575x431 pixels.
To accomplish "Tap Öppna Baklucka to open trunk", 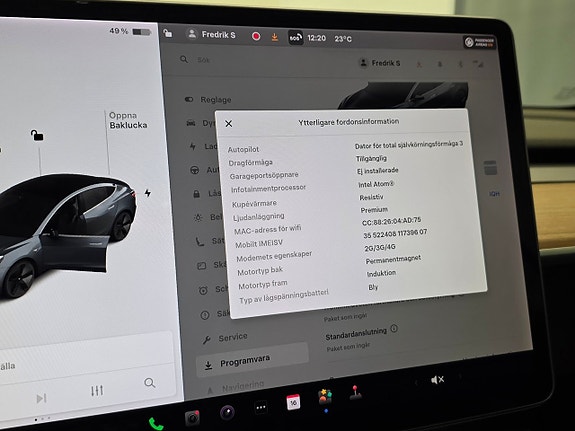I will point(128,120).
